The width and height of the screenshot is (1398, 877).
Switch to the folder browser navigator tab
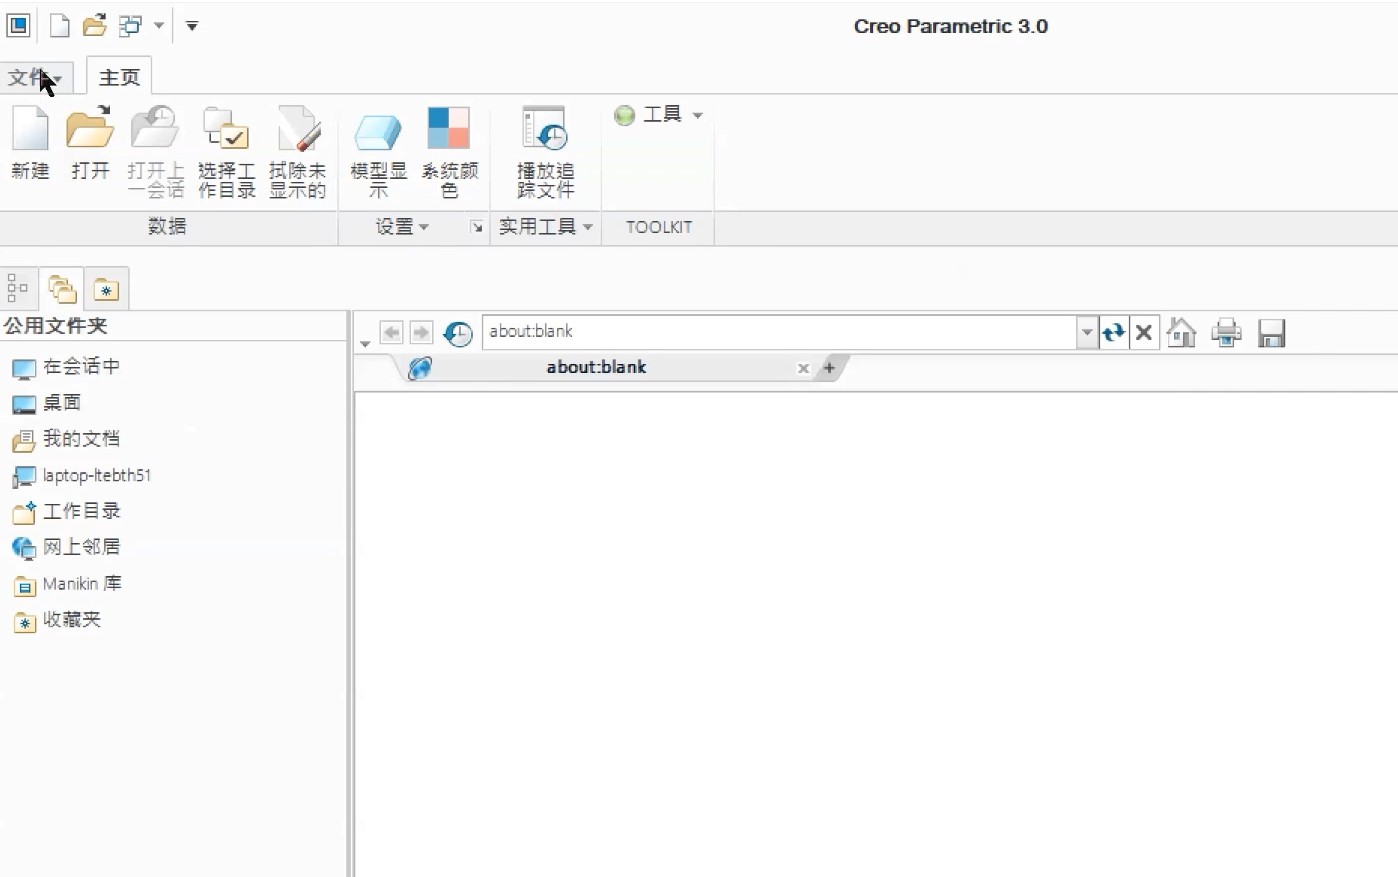click(x=62, y=289)
